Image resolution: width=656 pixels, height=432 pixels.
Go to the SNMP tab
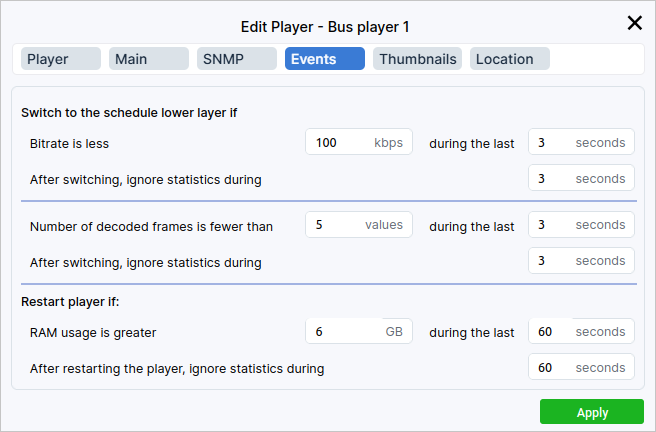pos(236,59)
